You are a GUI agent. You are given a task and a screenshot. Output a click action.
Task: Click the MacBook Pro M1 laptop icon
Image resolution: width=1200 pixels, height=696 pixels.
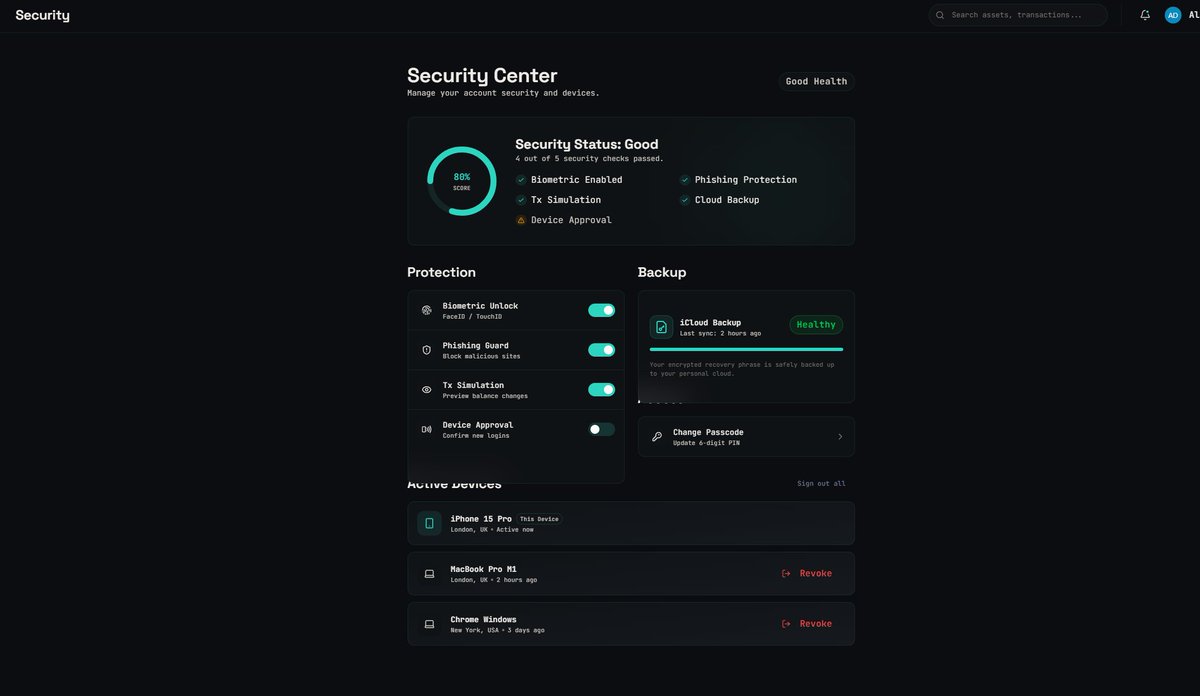coord(429,574)
